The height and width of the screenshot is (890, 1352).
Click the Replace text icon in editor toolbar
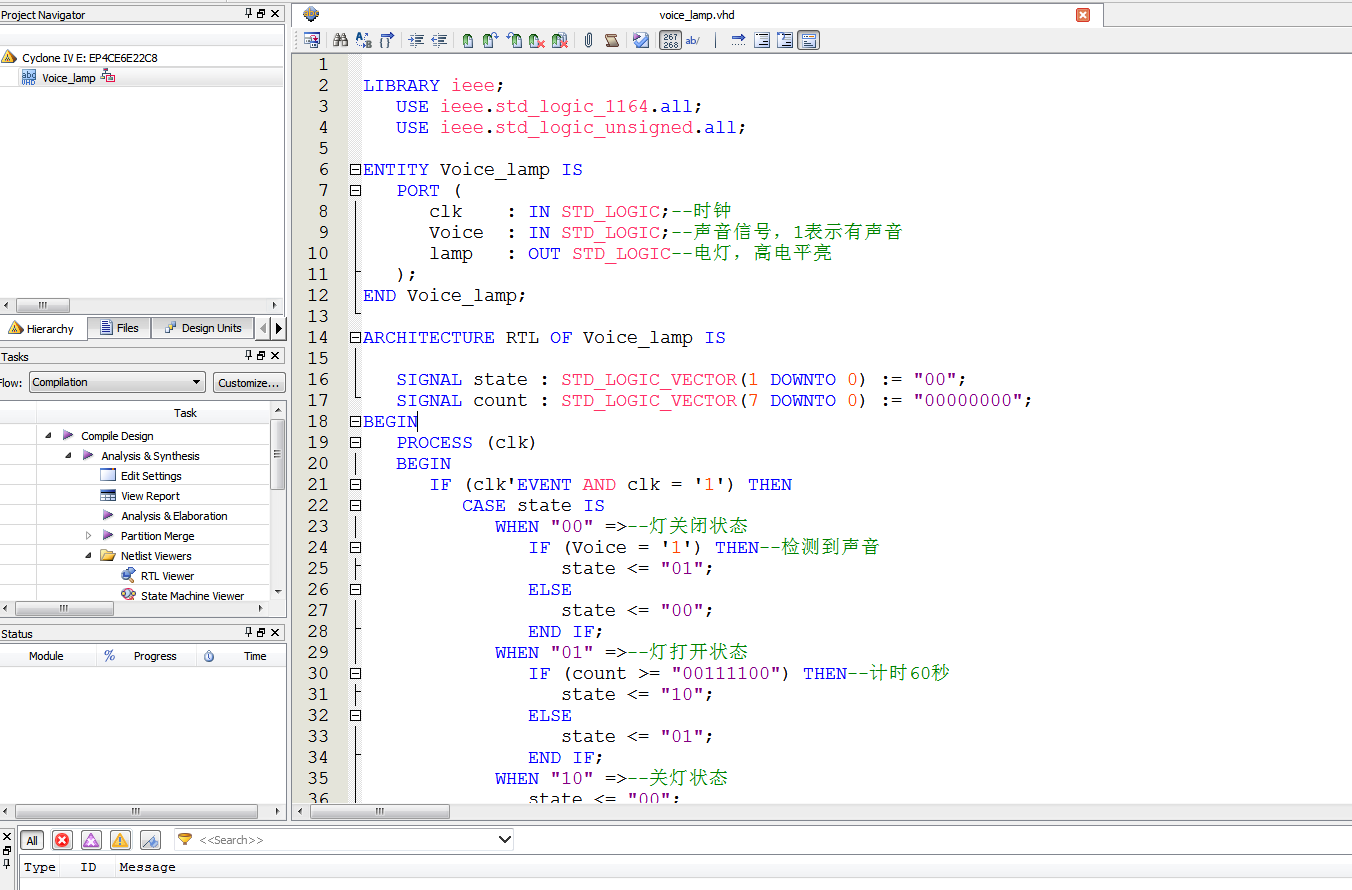(x=363, y=40)
